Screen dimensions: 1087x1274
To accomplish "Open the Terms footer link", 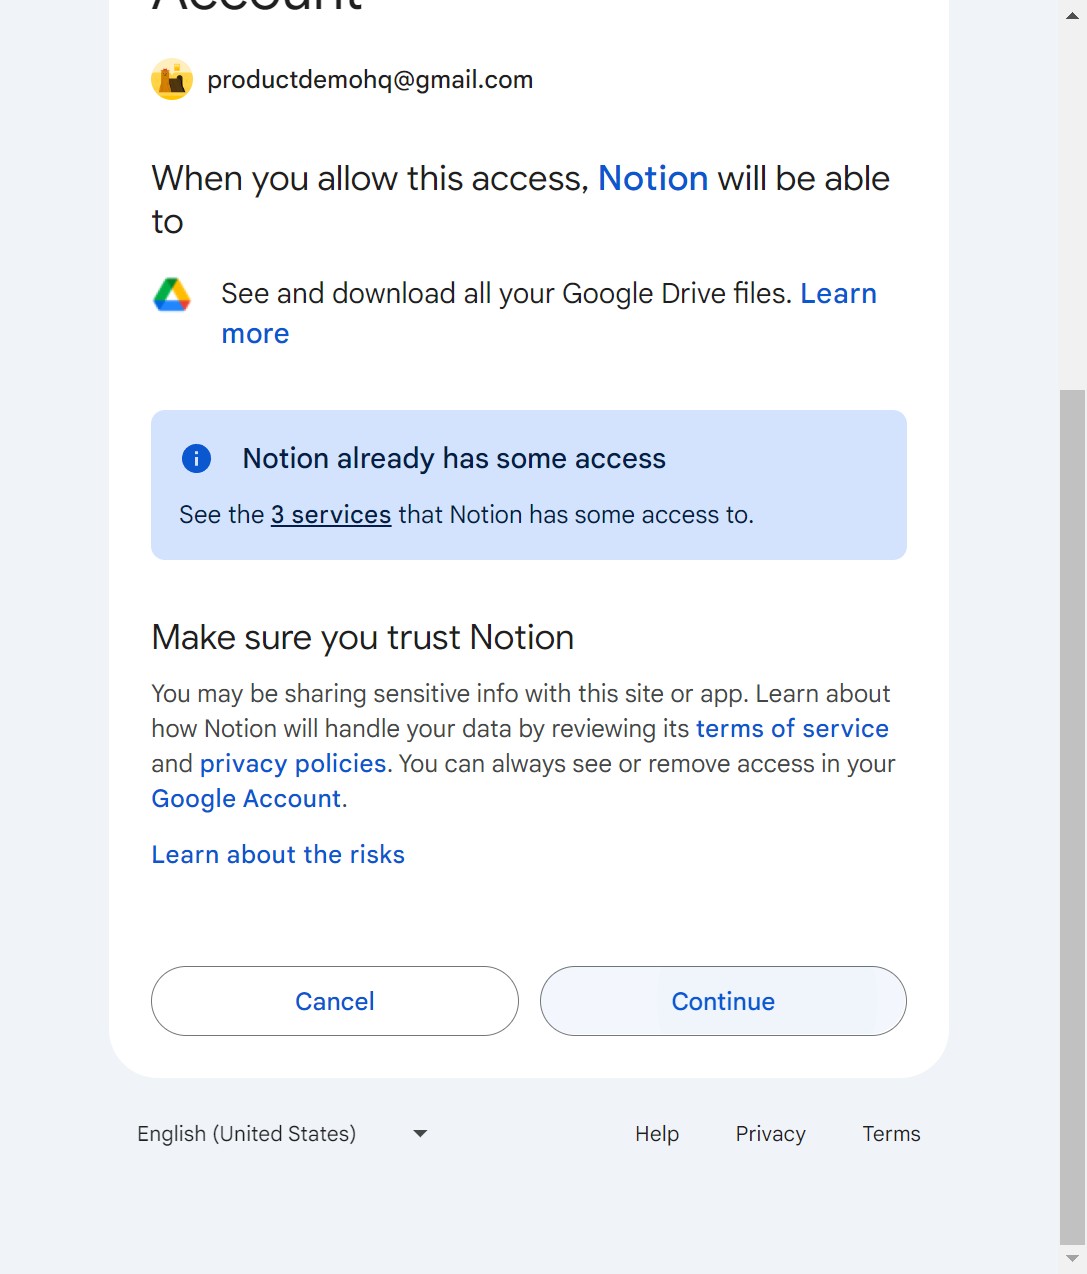I will tap(892, 1134).
